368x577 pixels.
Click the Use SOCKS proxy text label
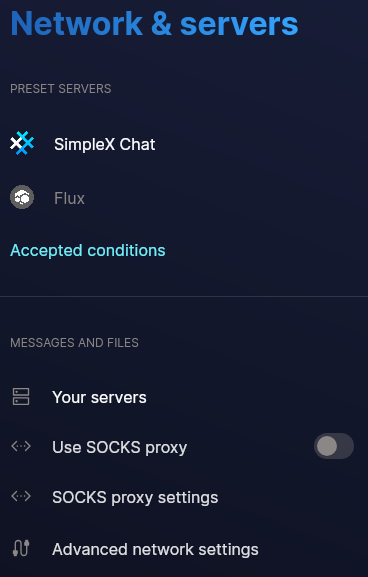tap(120, 447)
